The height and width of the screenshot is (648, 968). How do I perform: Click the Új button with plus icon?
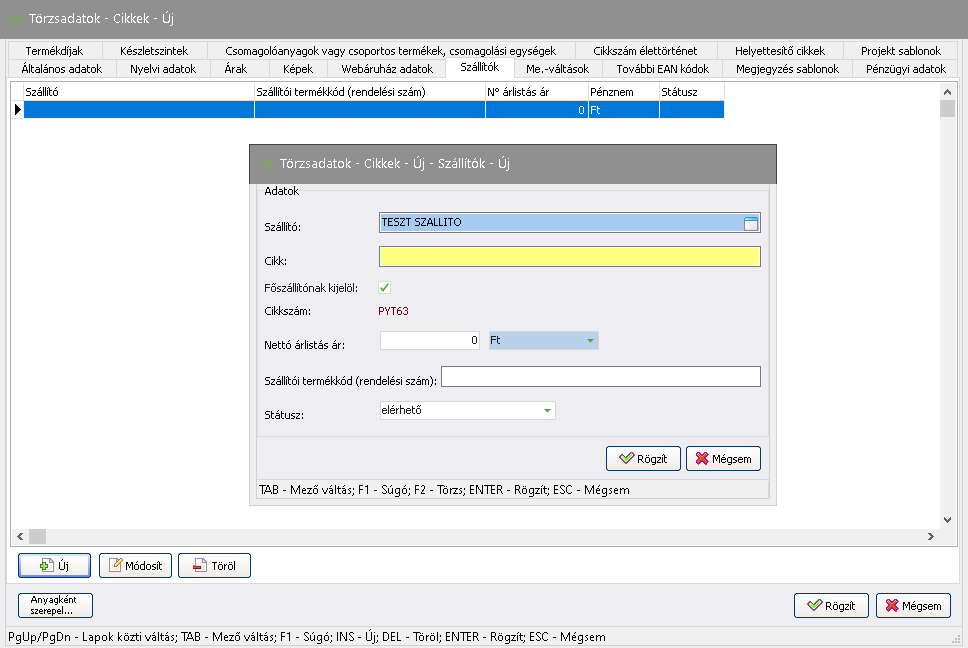[54, 565]
